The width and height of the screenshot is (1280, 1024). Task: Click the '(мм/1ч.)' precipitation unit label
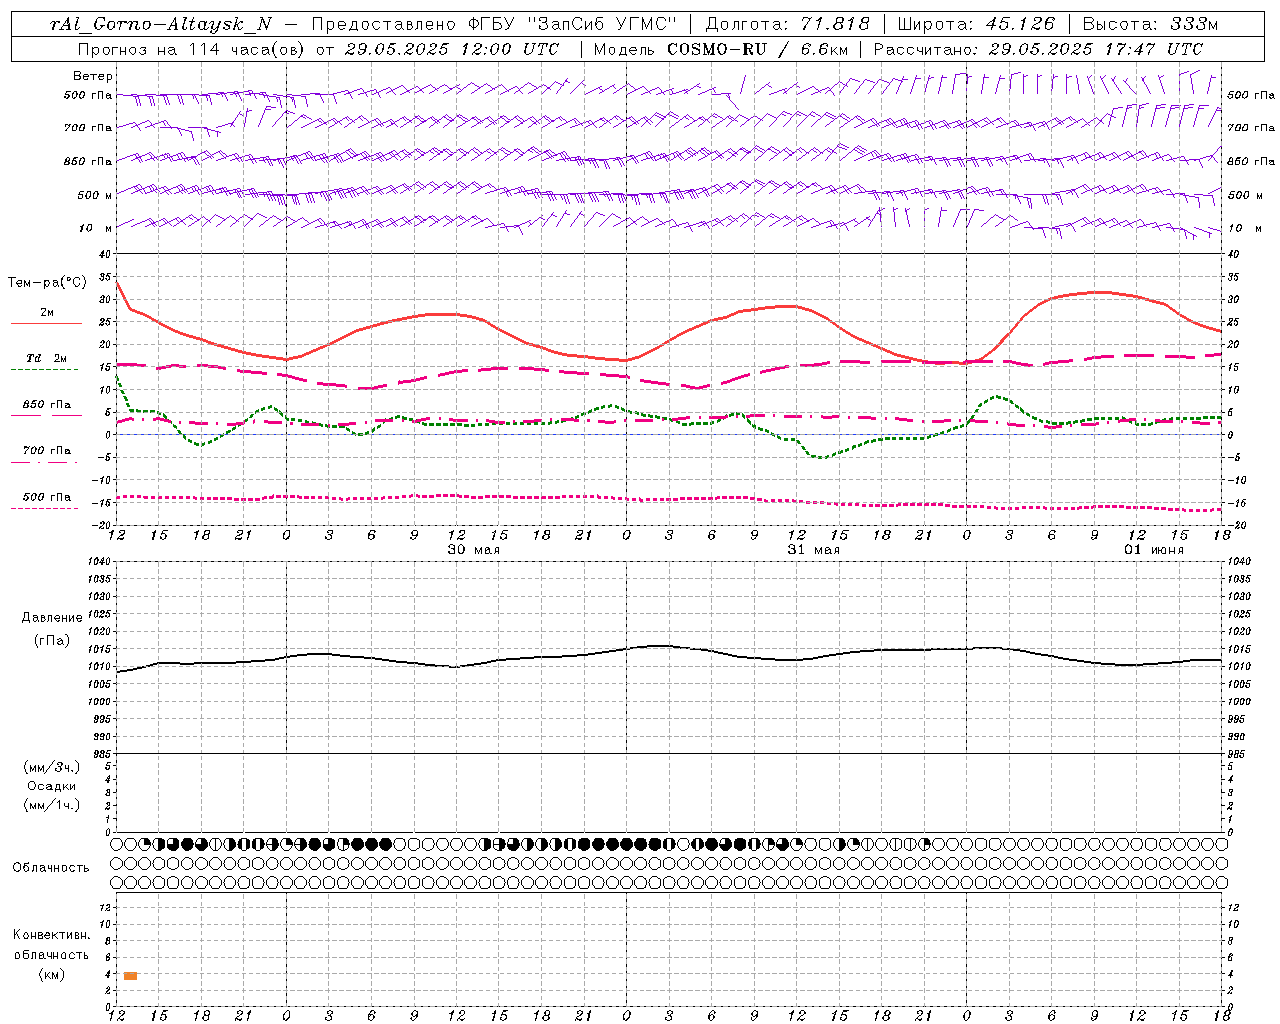52,805
